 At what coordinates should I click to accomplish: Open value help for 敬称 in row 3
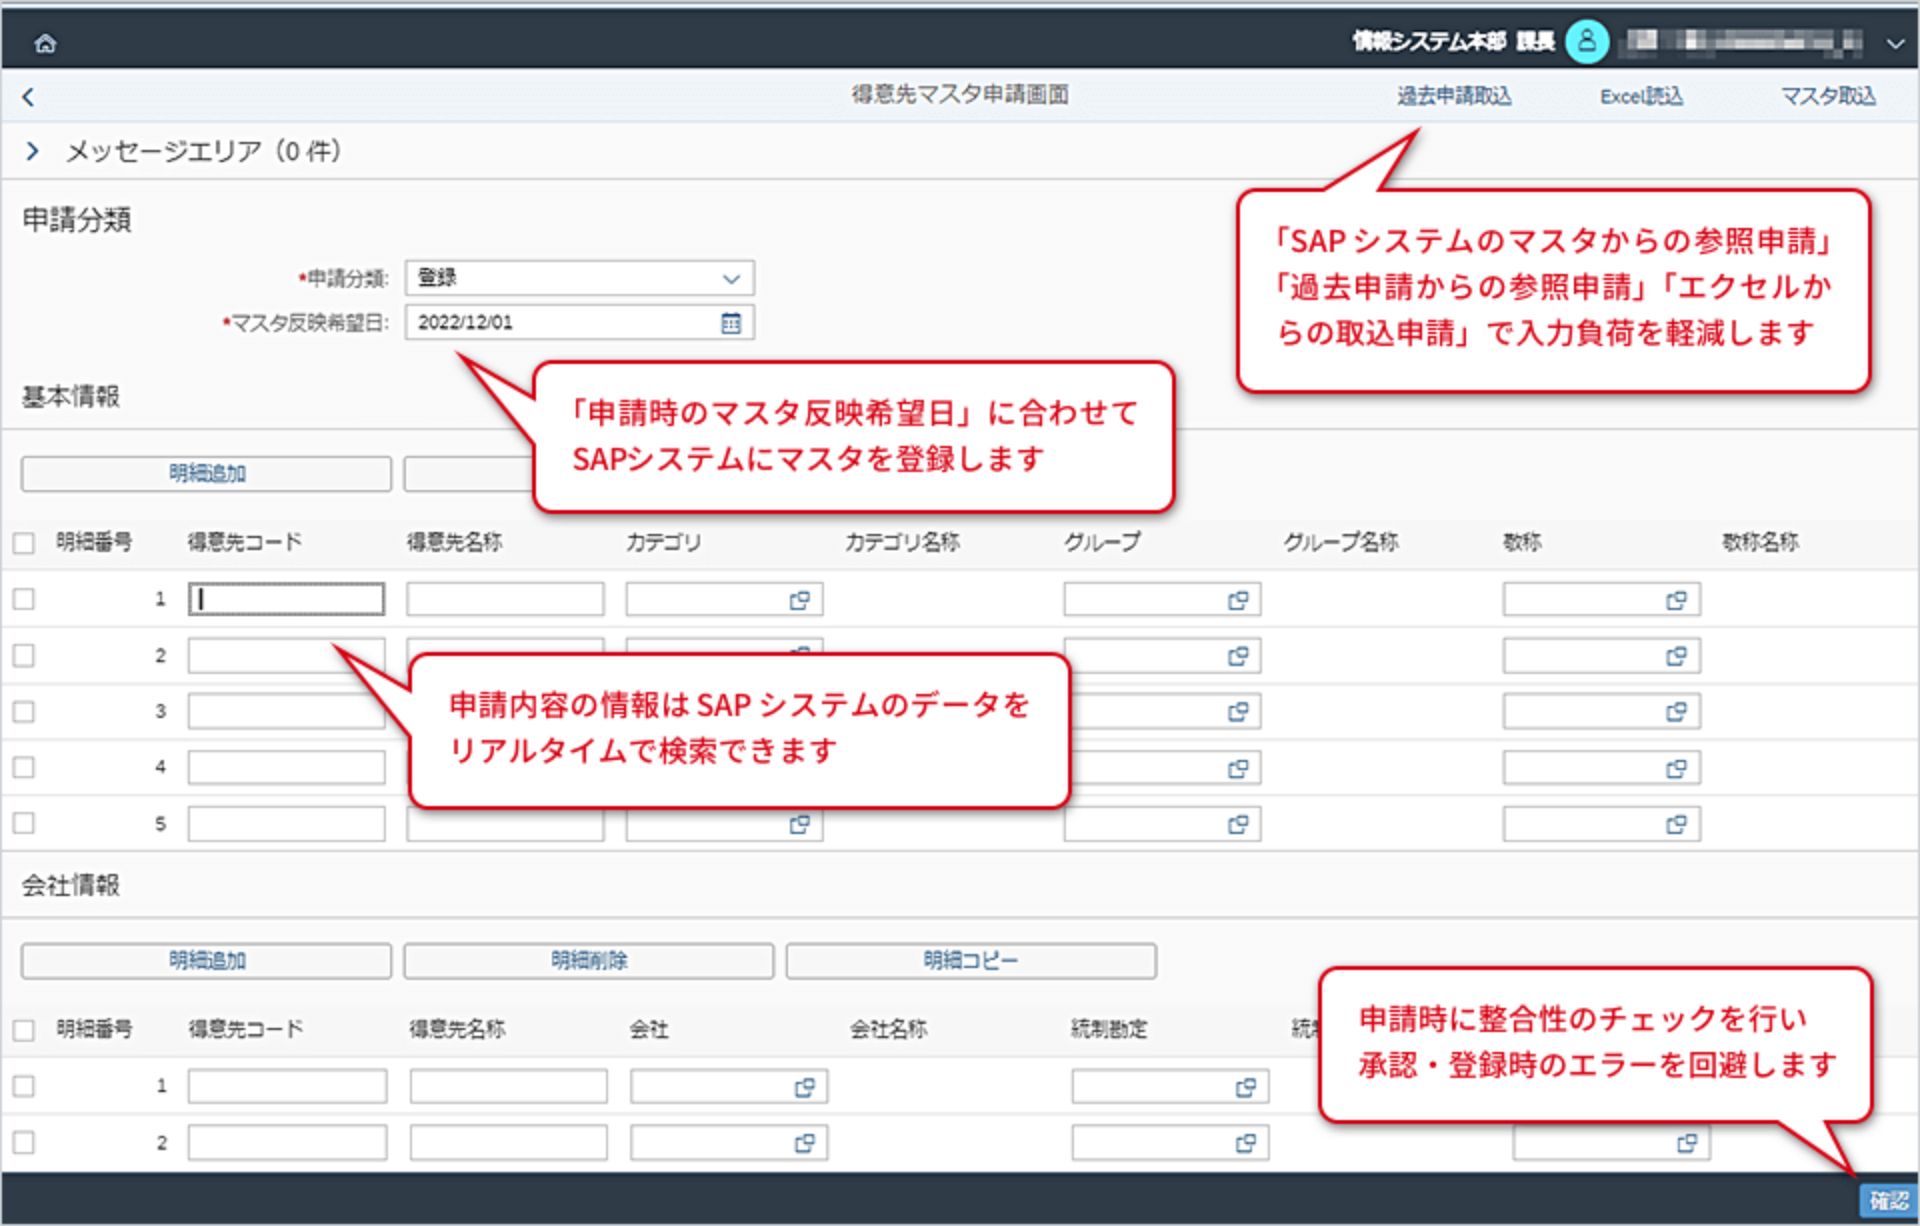click(x=1676, y=711)
